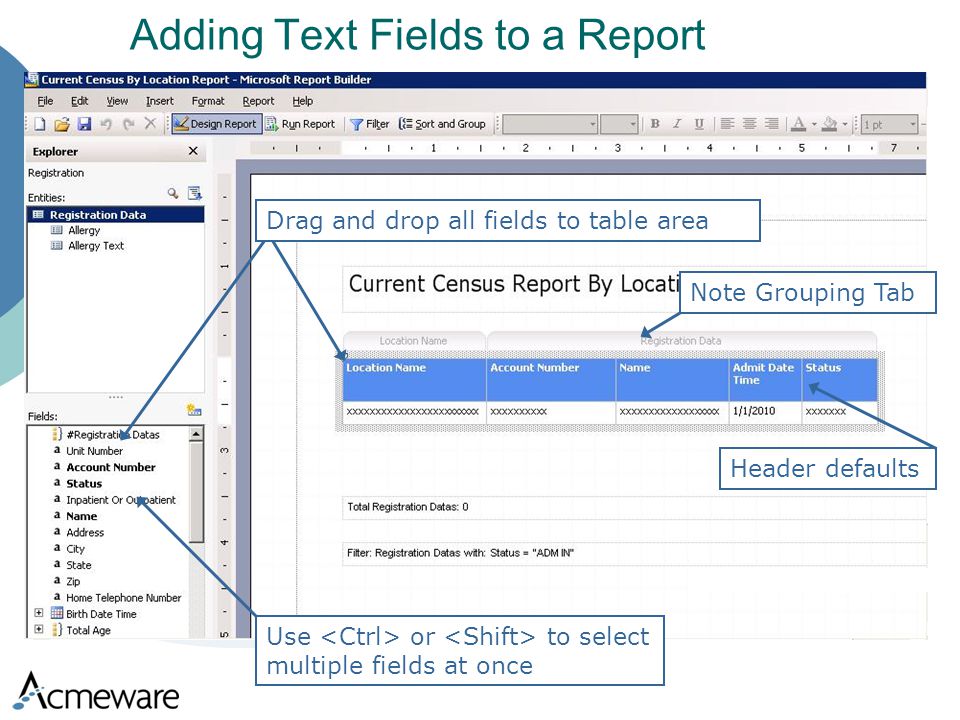Screen dimensions: 960x720
Task: Click the Redo arrow icon
Action: [x=128, y=124]
